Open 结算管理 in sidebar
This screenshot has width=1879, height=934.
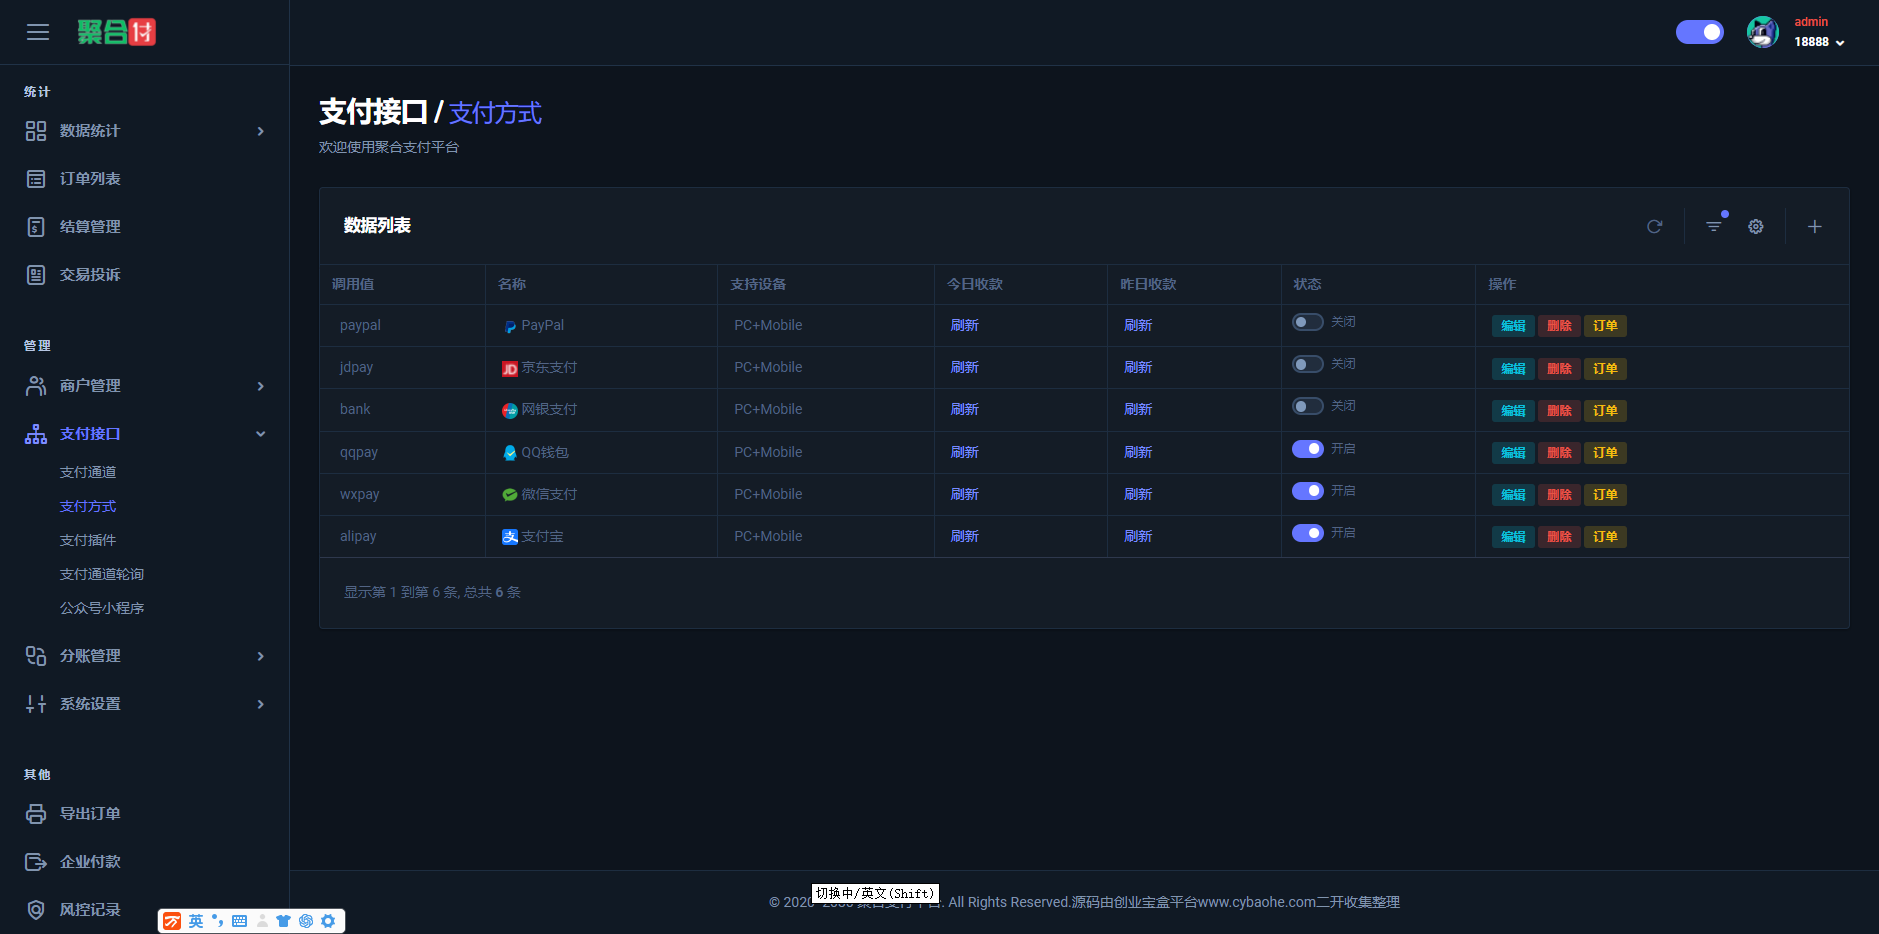pos(90,227)
